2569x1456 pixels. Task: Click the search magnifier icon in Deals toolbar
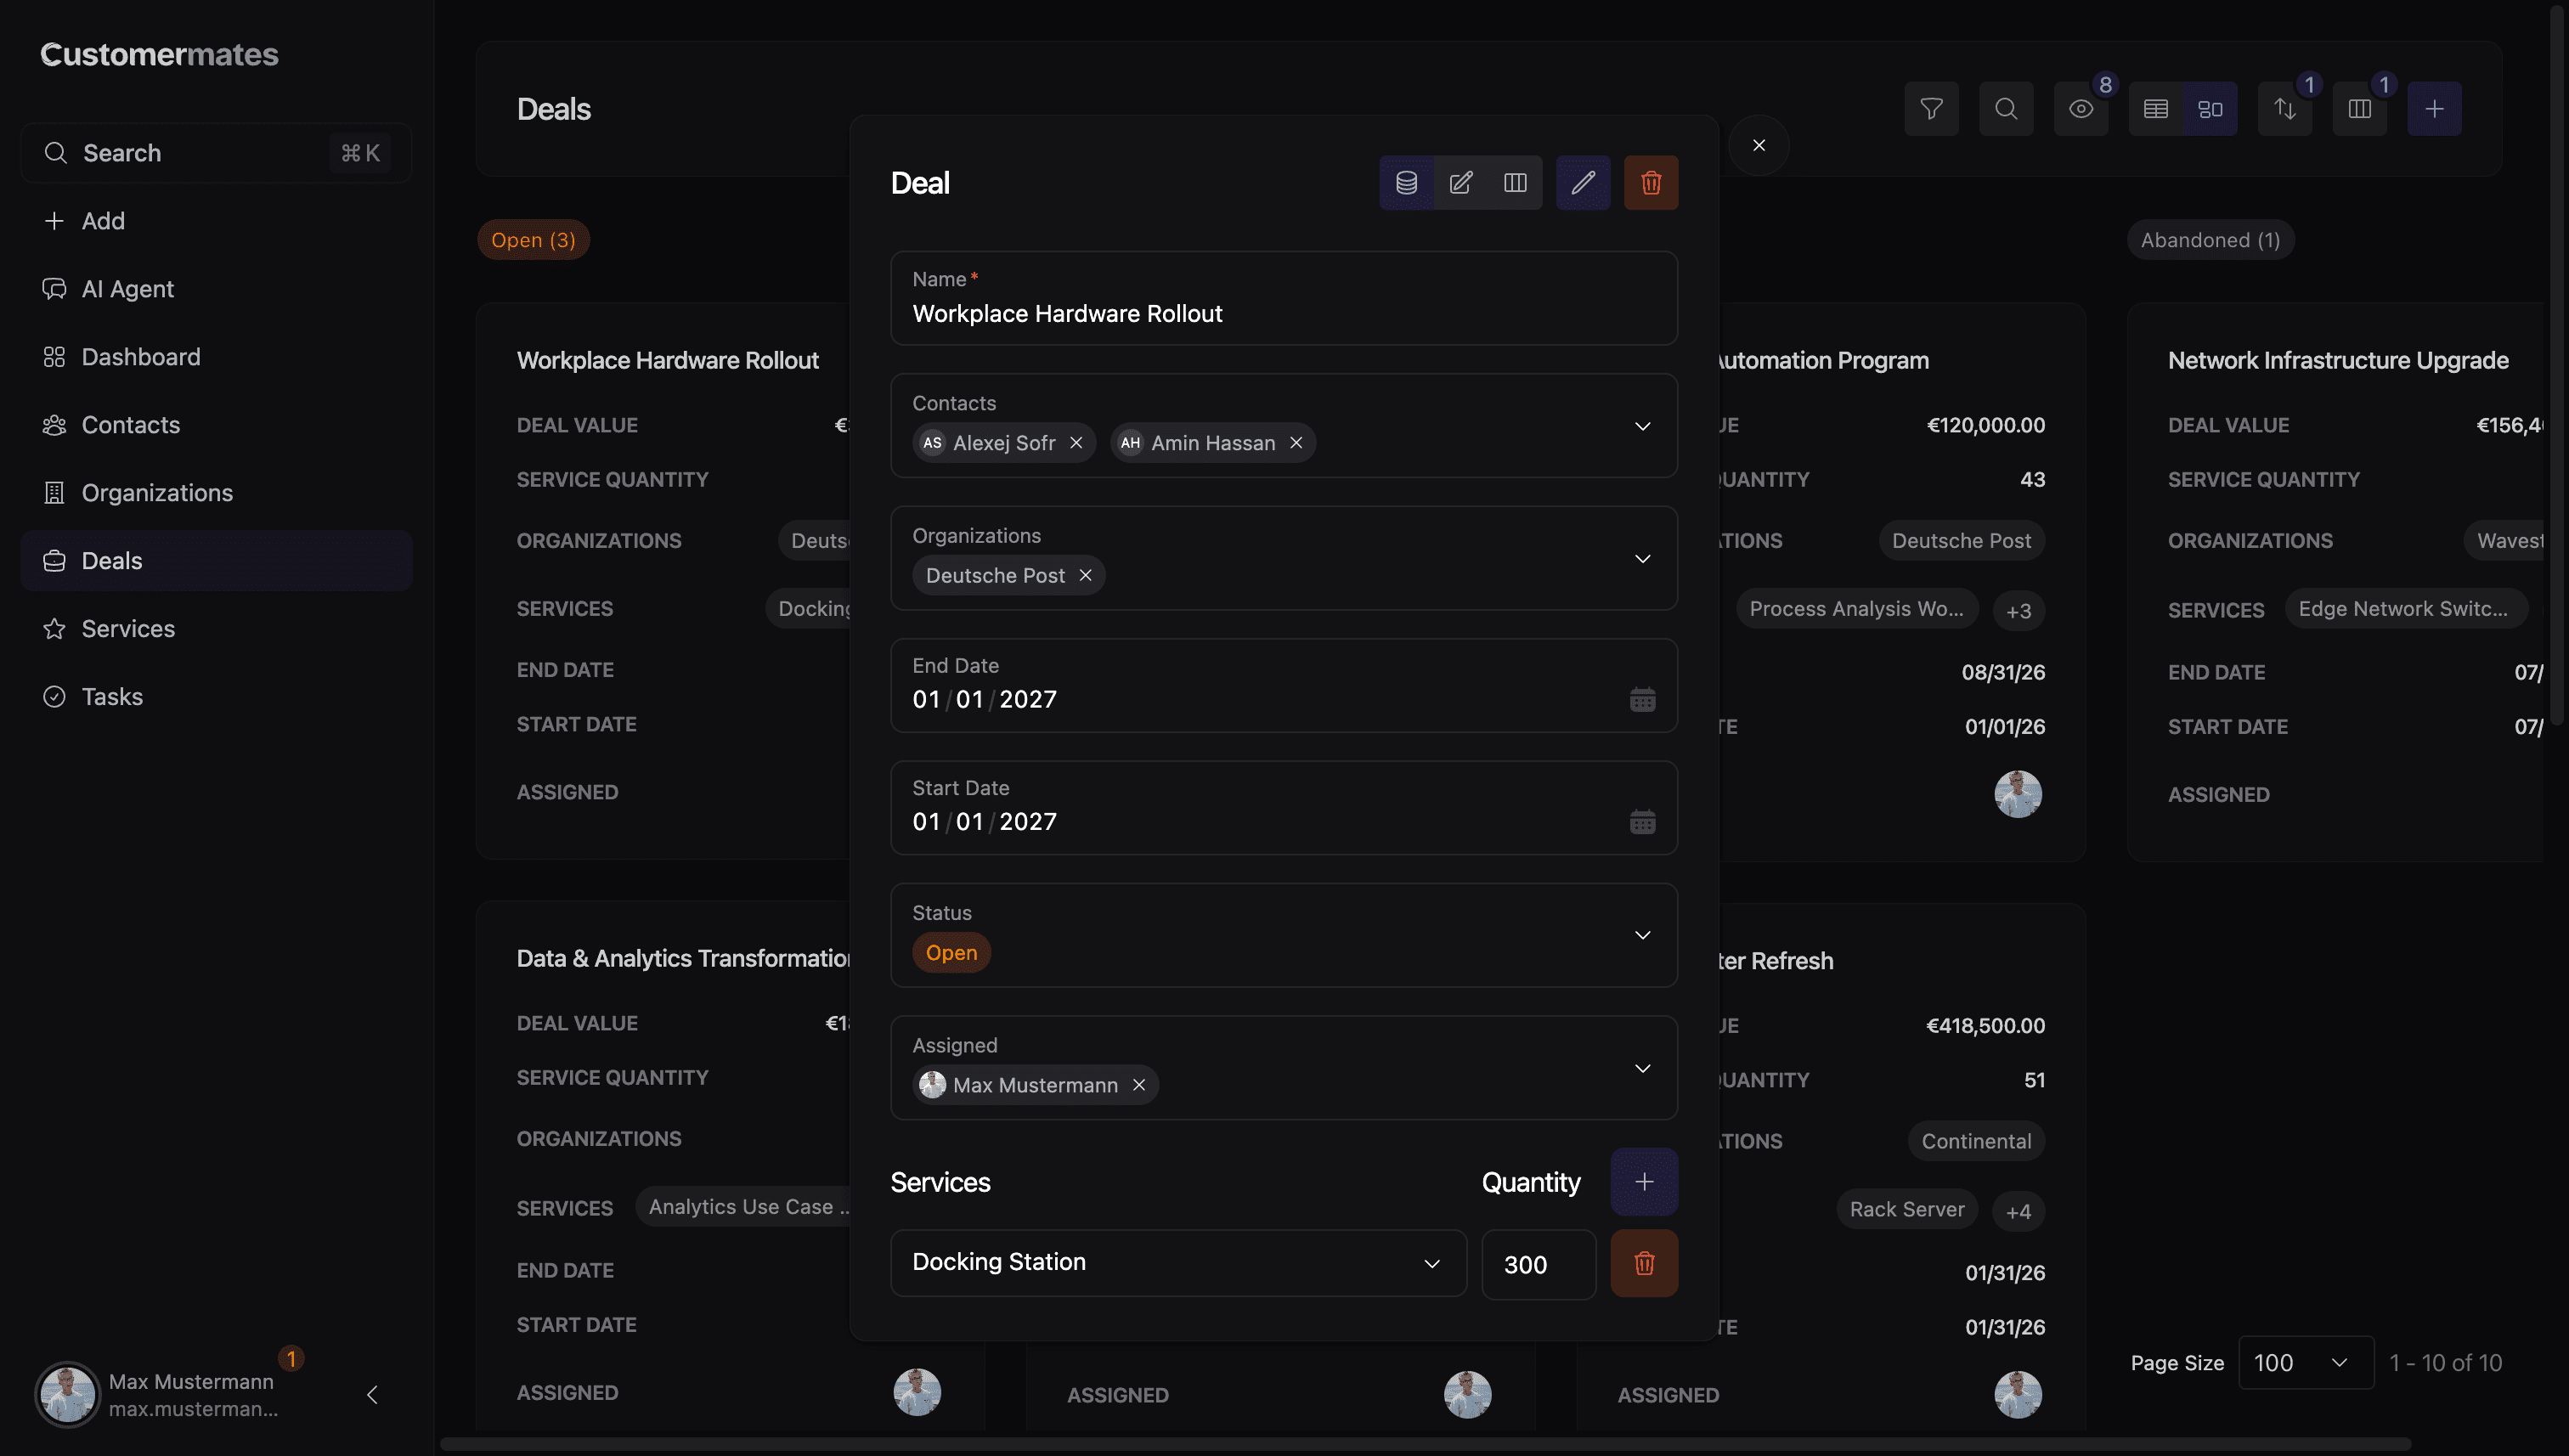click(2005, 109)
